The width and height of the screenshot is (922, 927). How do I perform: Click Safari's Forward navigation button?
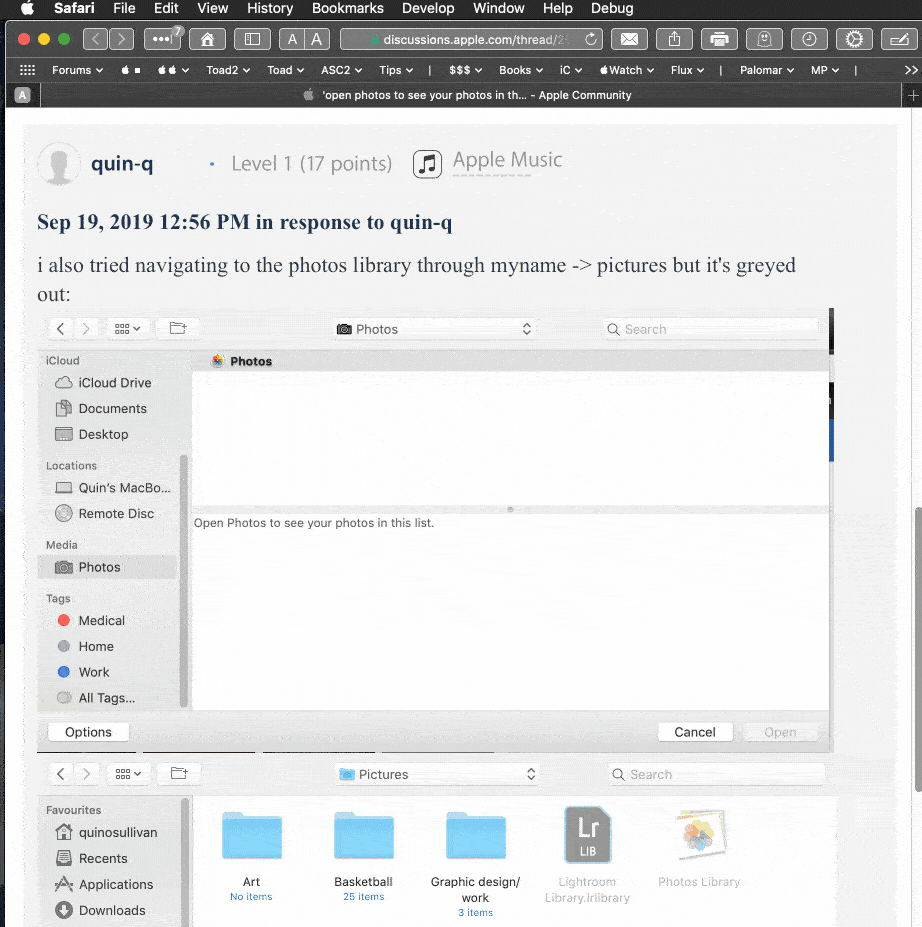[x=121, y=40]
